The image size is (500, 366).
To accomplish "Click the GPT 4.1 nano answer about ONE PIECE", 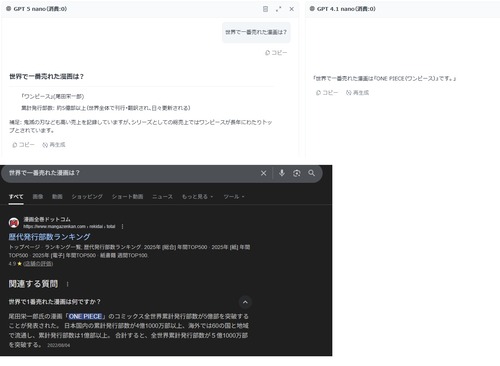I will (384, 79).
